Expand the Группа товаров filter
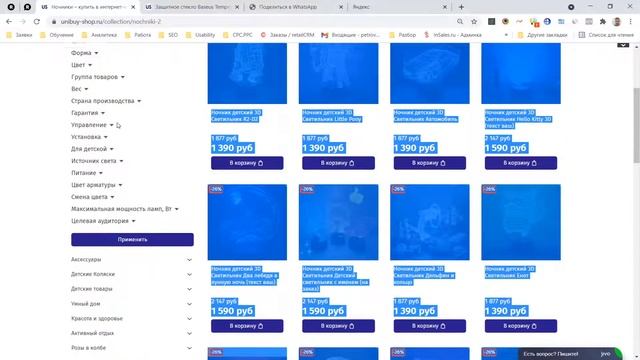The image size is (640, 360). coord(98,77)
